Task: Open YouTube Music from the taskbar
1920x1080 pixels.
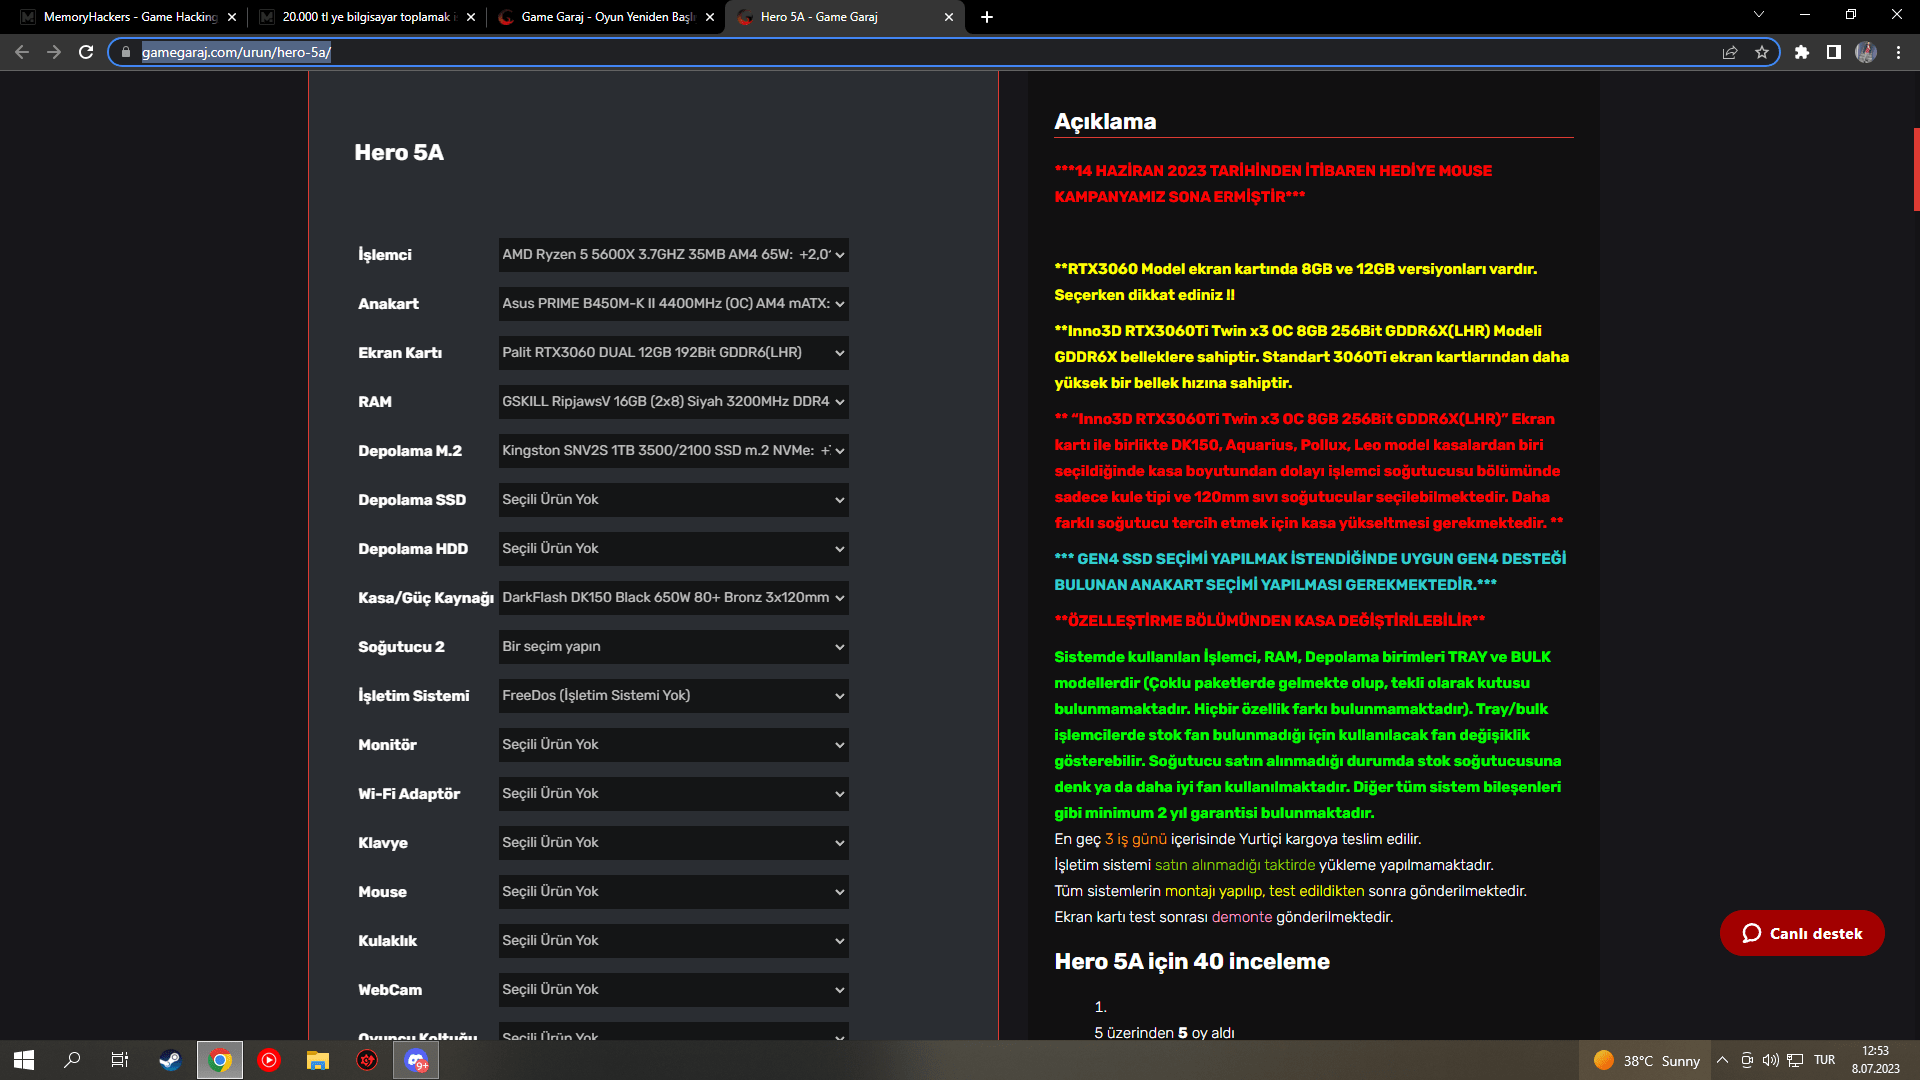Action: coord(269,1060)
